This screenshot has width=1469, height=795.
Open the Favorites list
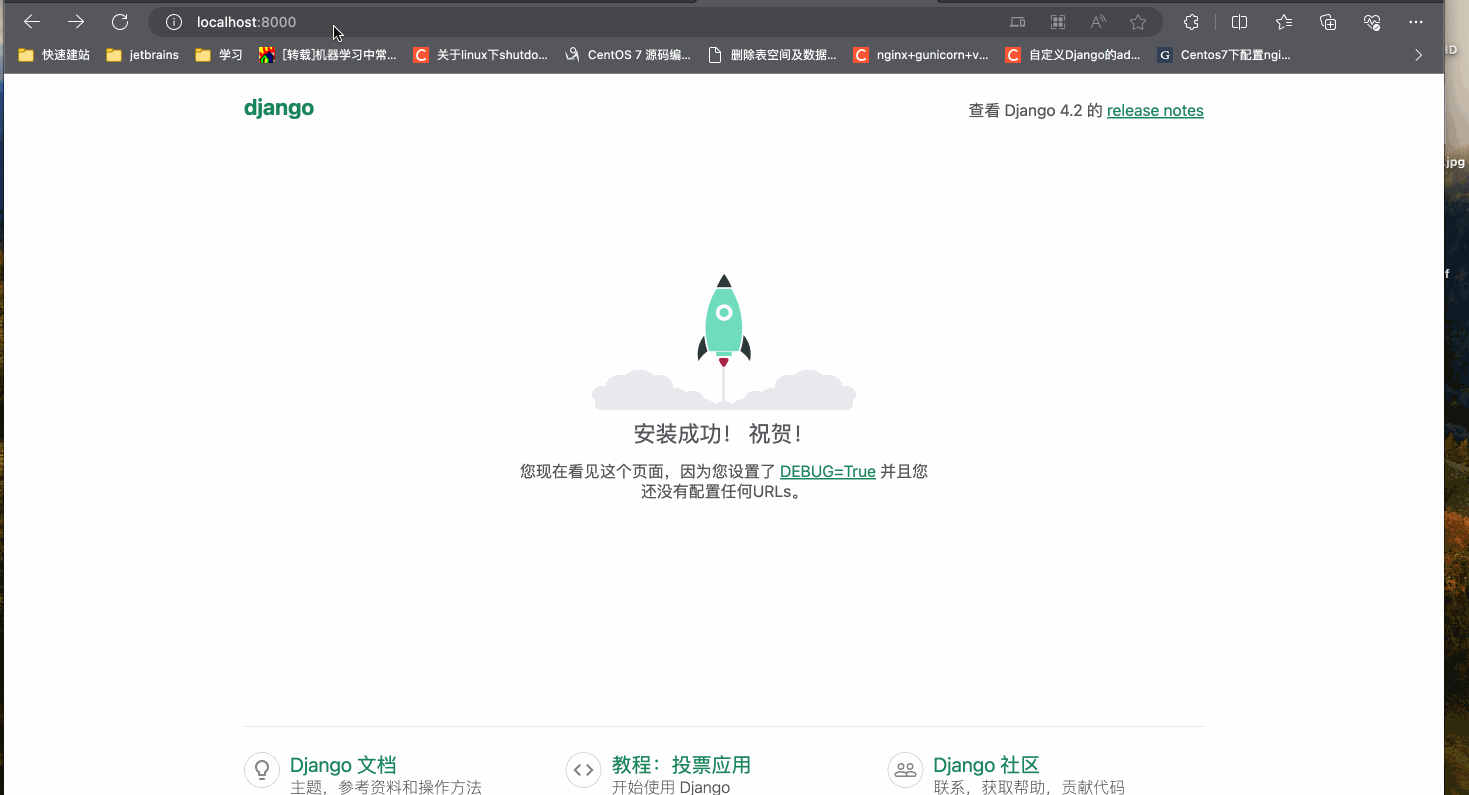pos(1284,22)
